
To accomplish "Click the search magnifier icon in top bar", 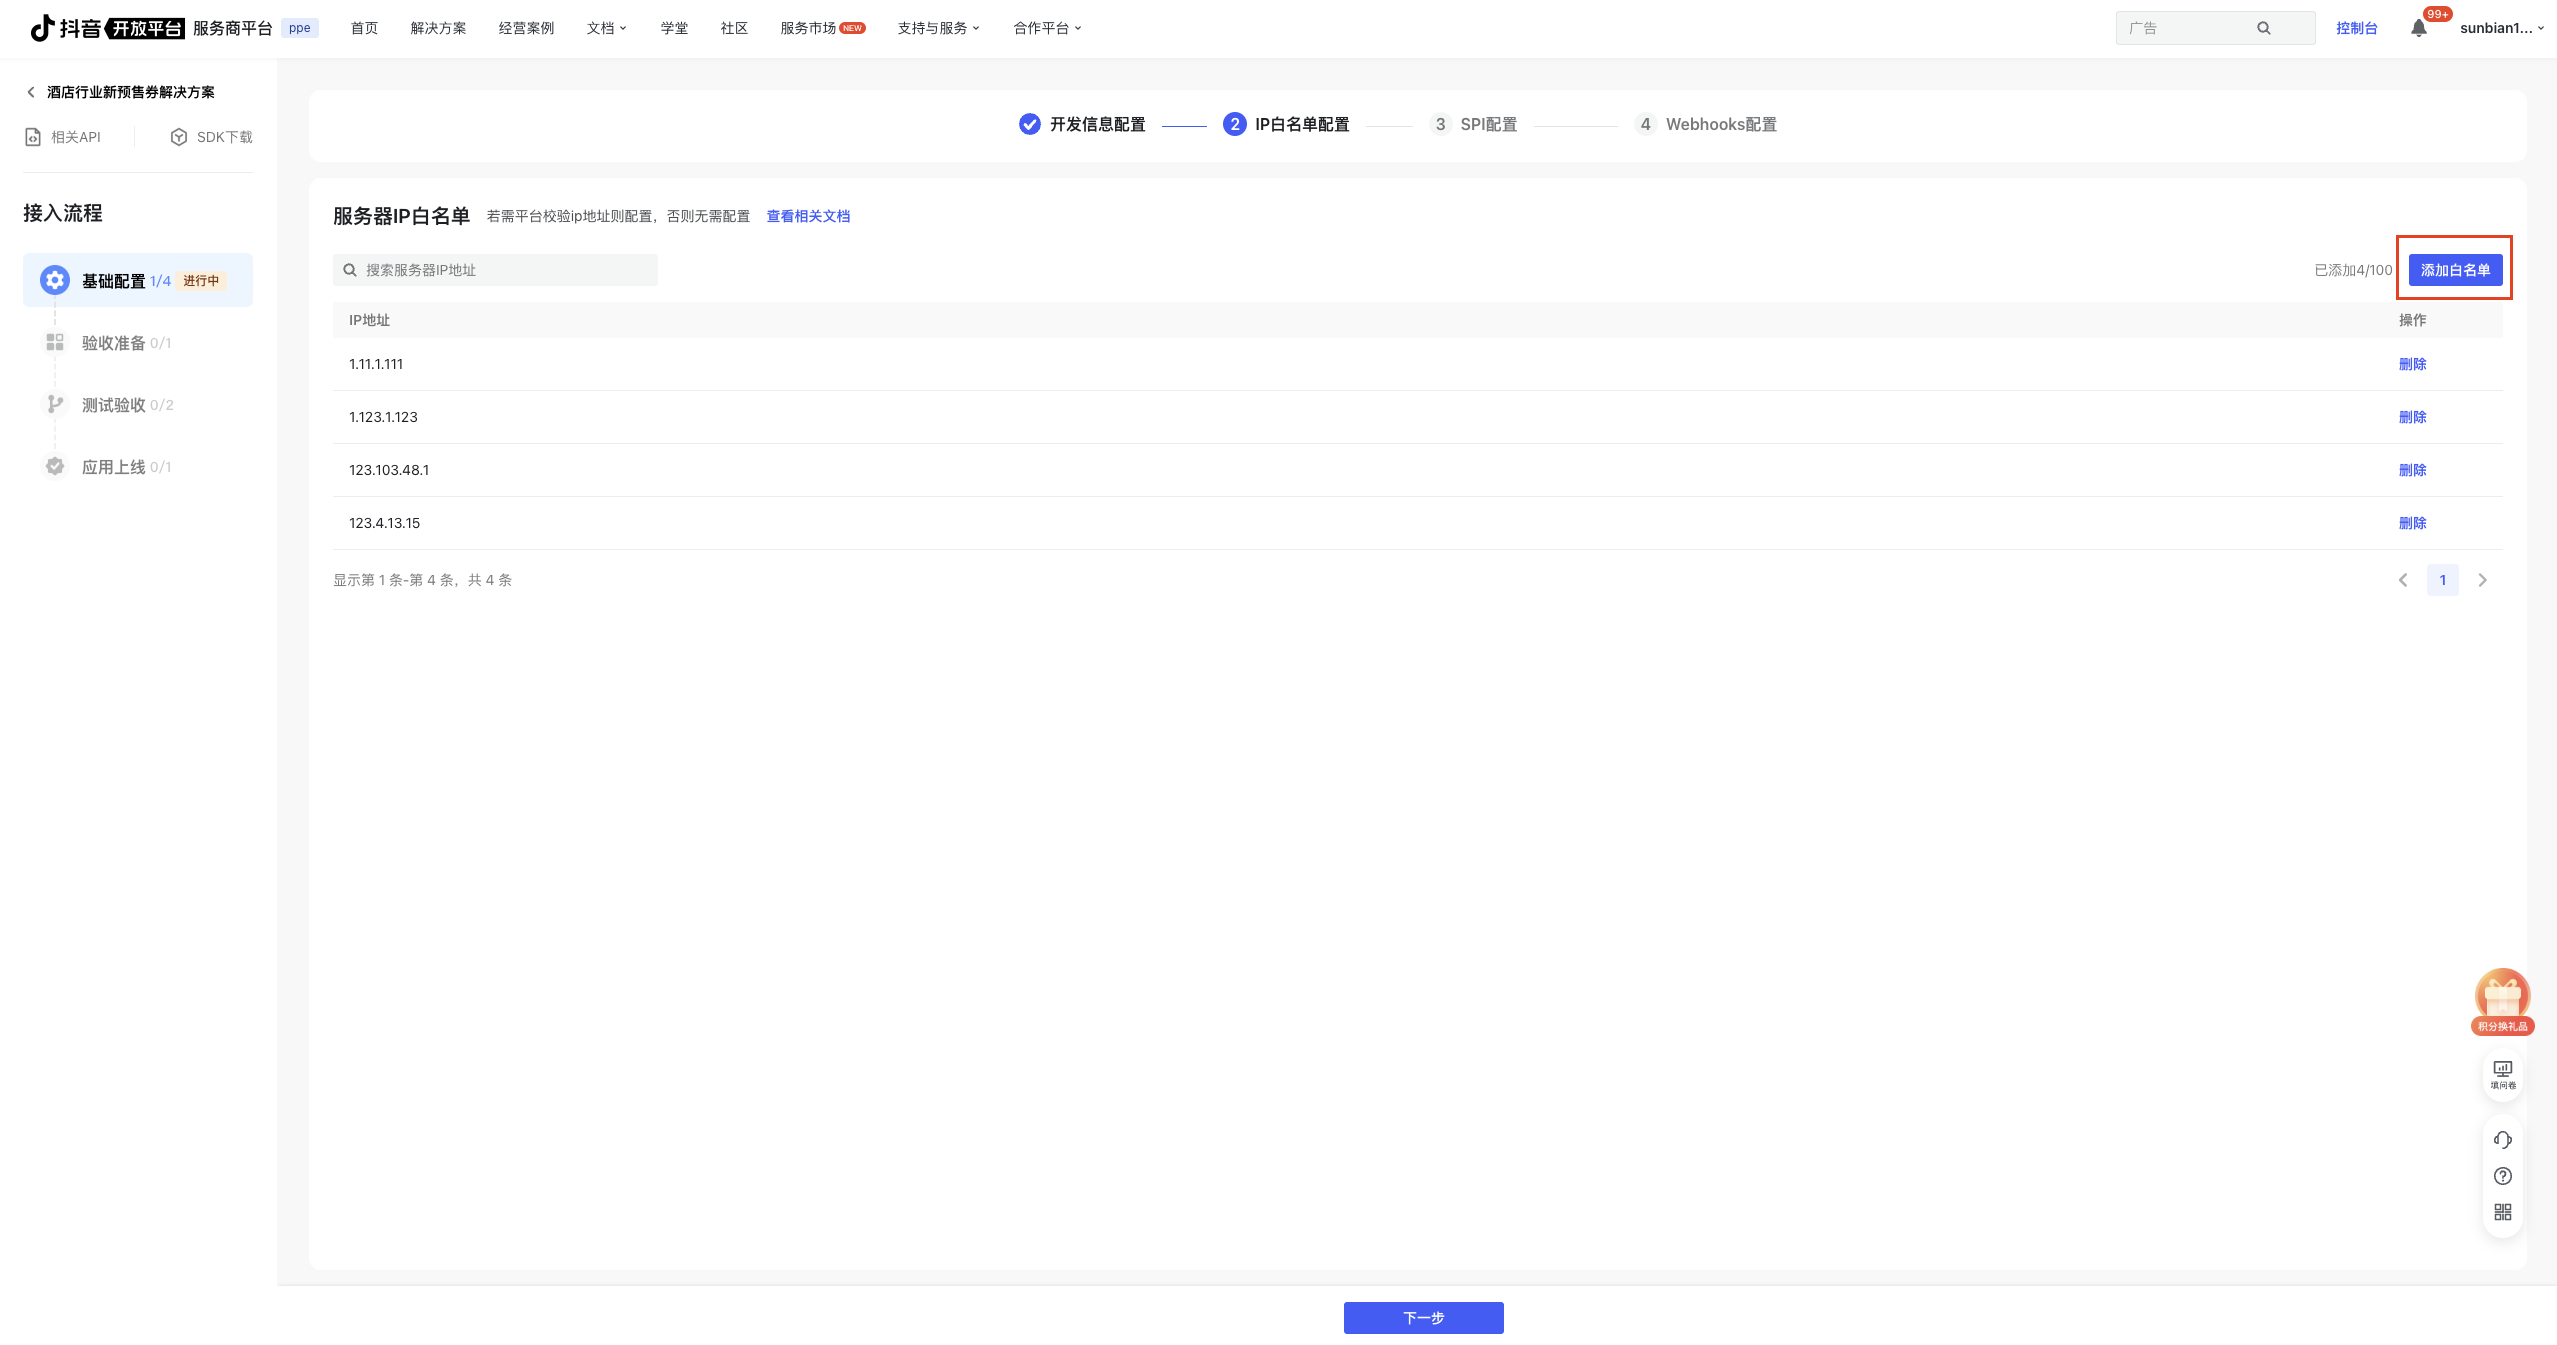I will 2264,28.
